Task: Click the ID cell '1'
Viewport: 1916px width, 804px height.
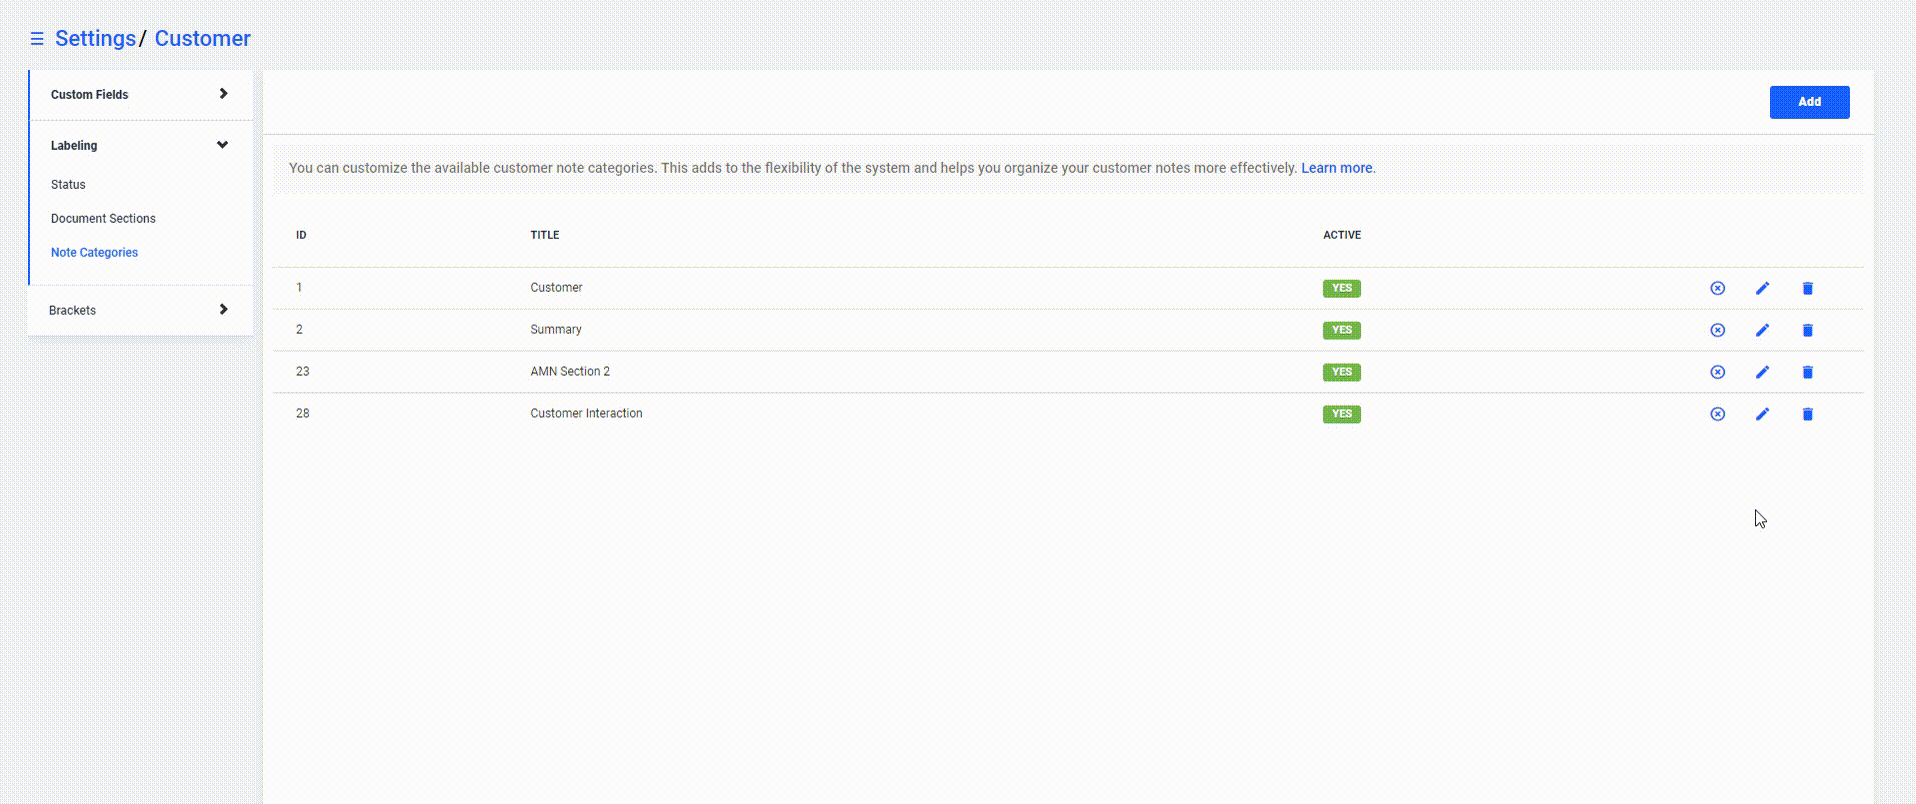Action: (x=299, y=288)
